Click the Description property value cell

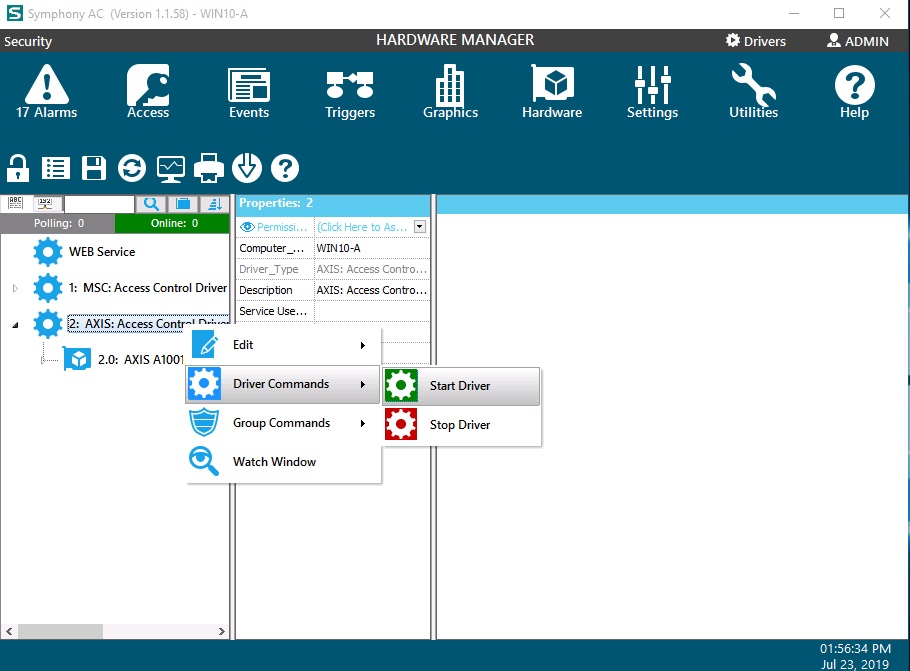coord(371,290)
